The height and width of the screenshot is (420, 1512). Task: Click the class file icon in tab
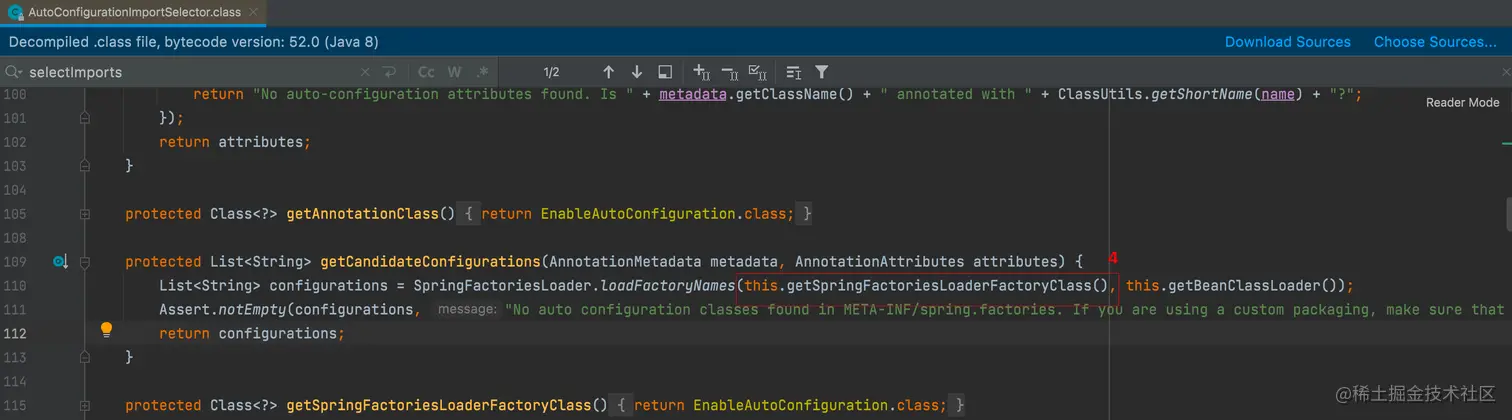tap(15, 12)
